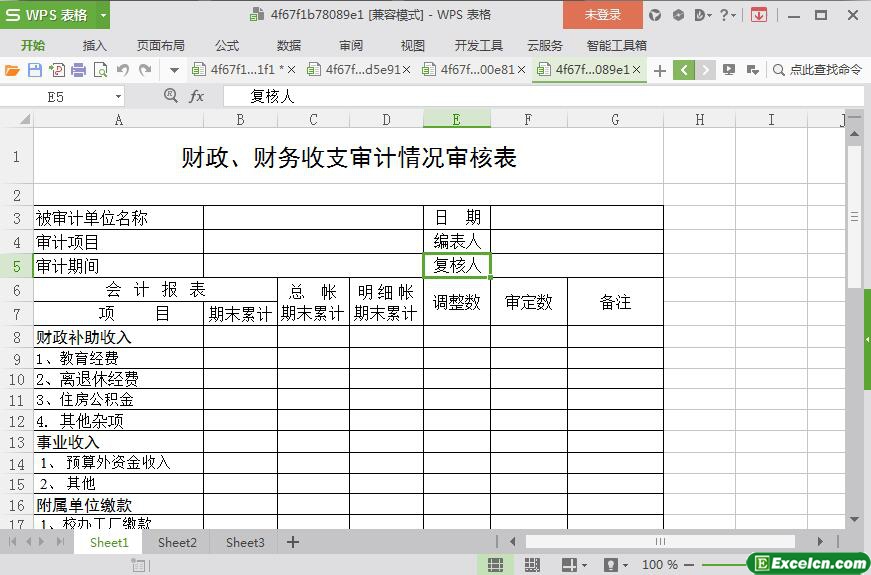The height and width of the screenshot is (575, 871).
Task: Open a new document tab with plus
Action: coord(659,70)
